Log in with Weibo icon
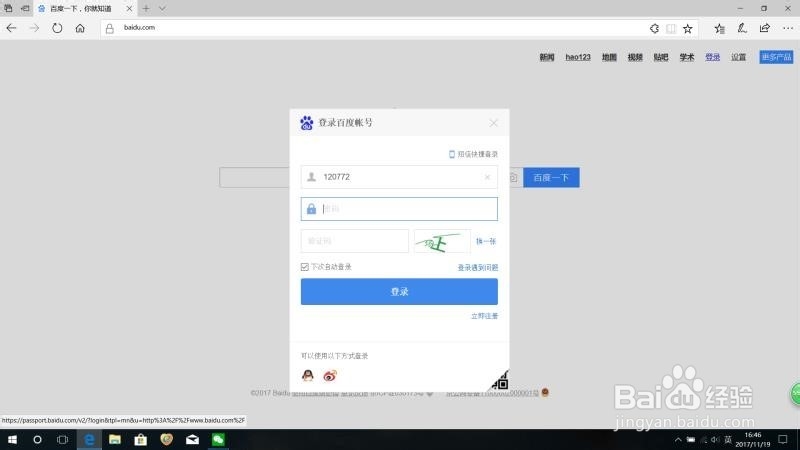The image size is (800, 450). click(330, 376)
